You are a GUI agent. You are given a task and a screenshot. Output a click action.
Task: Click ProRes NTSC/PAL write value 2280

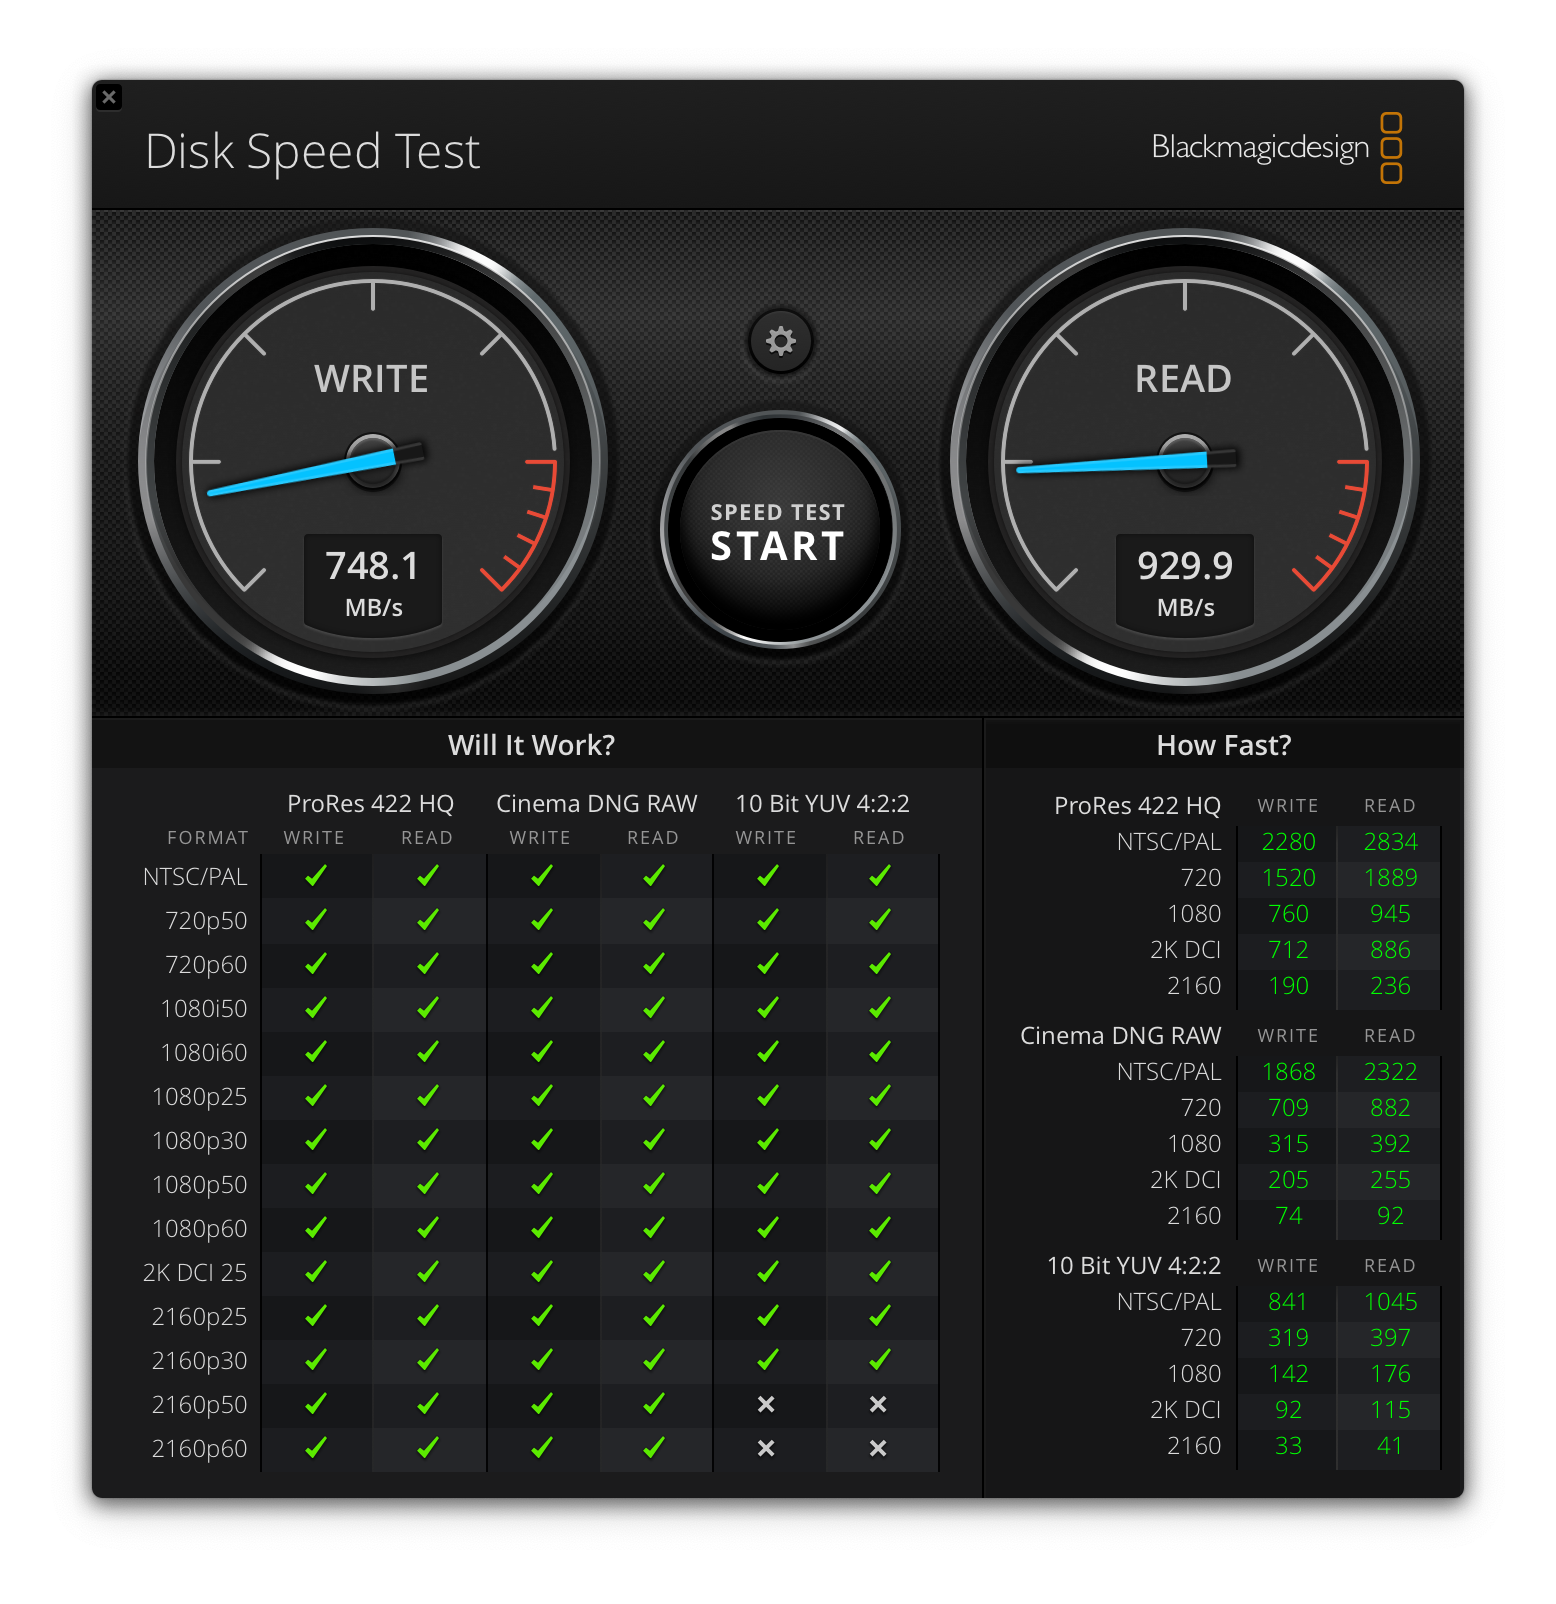point(1288,842)
